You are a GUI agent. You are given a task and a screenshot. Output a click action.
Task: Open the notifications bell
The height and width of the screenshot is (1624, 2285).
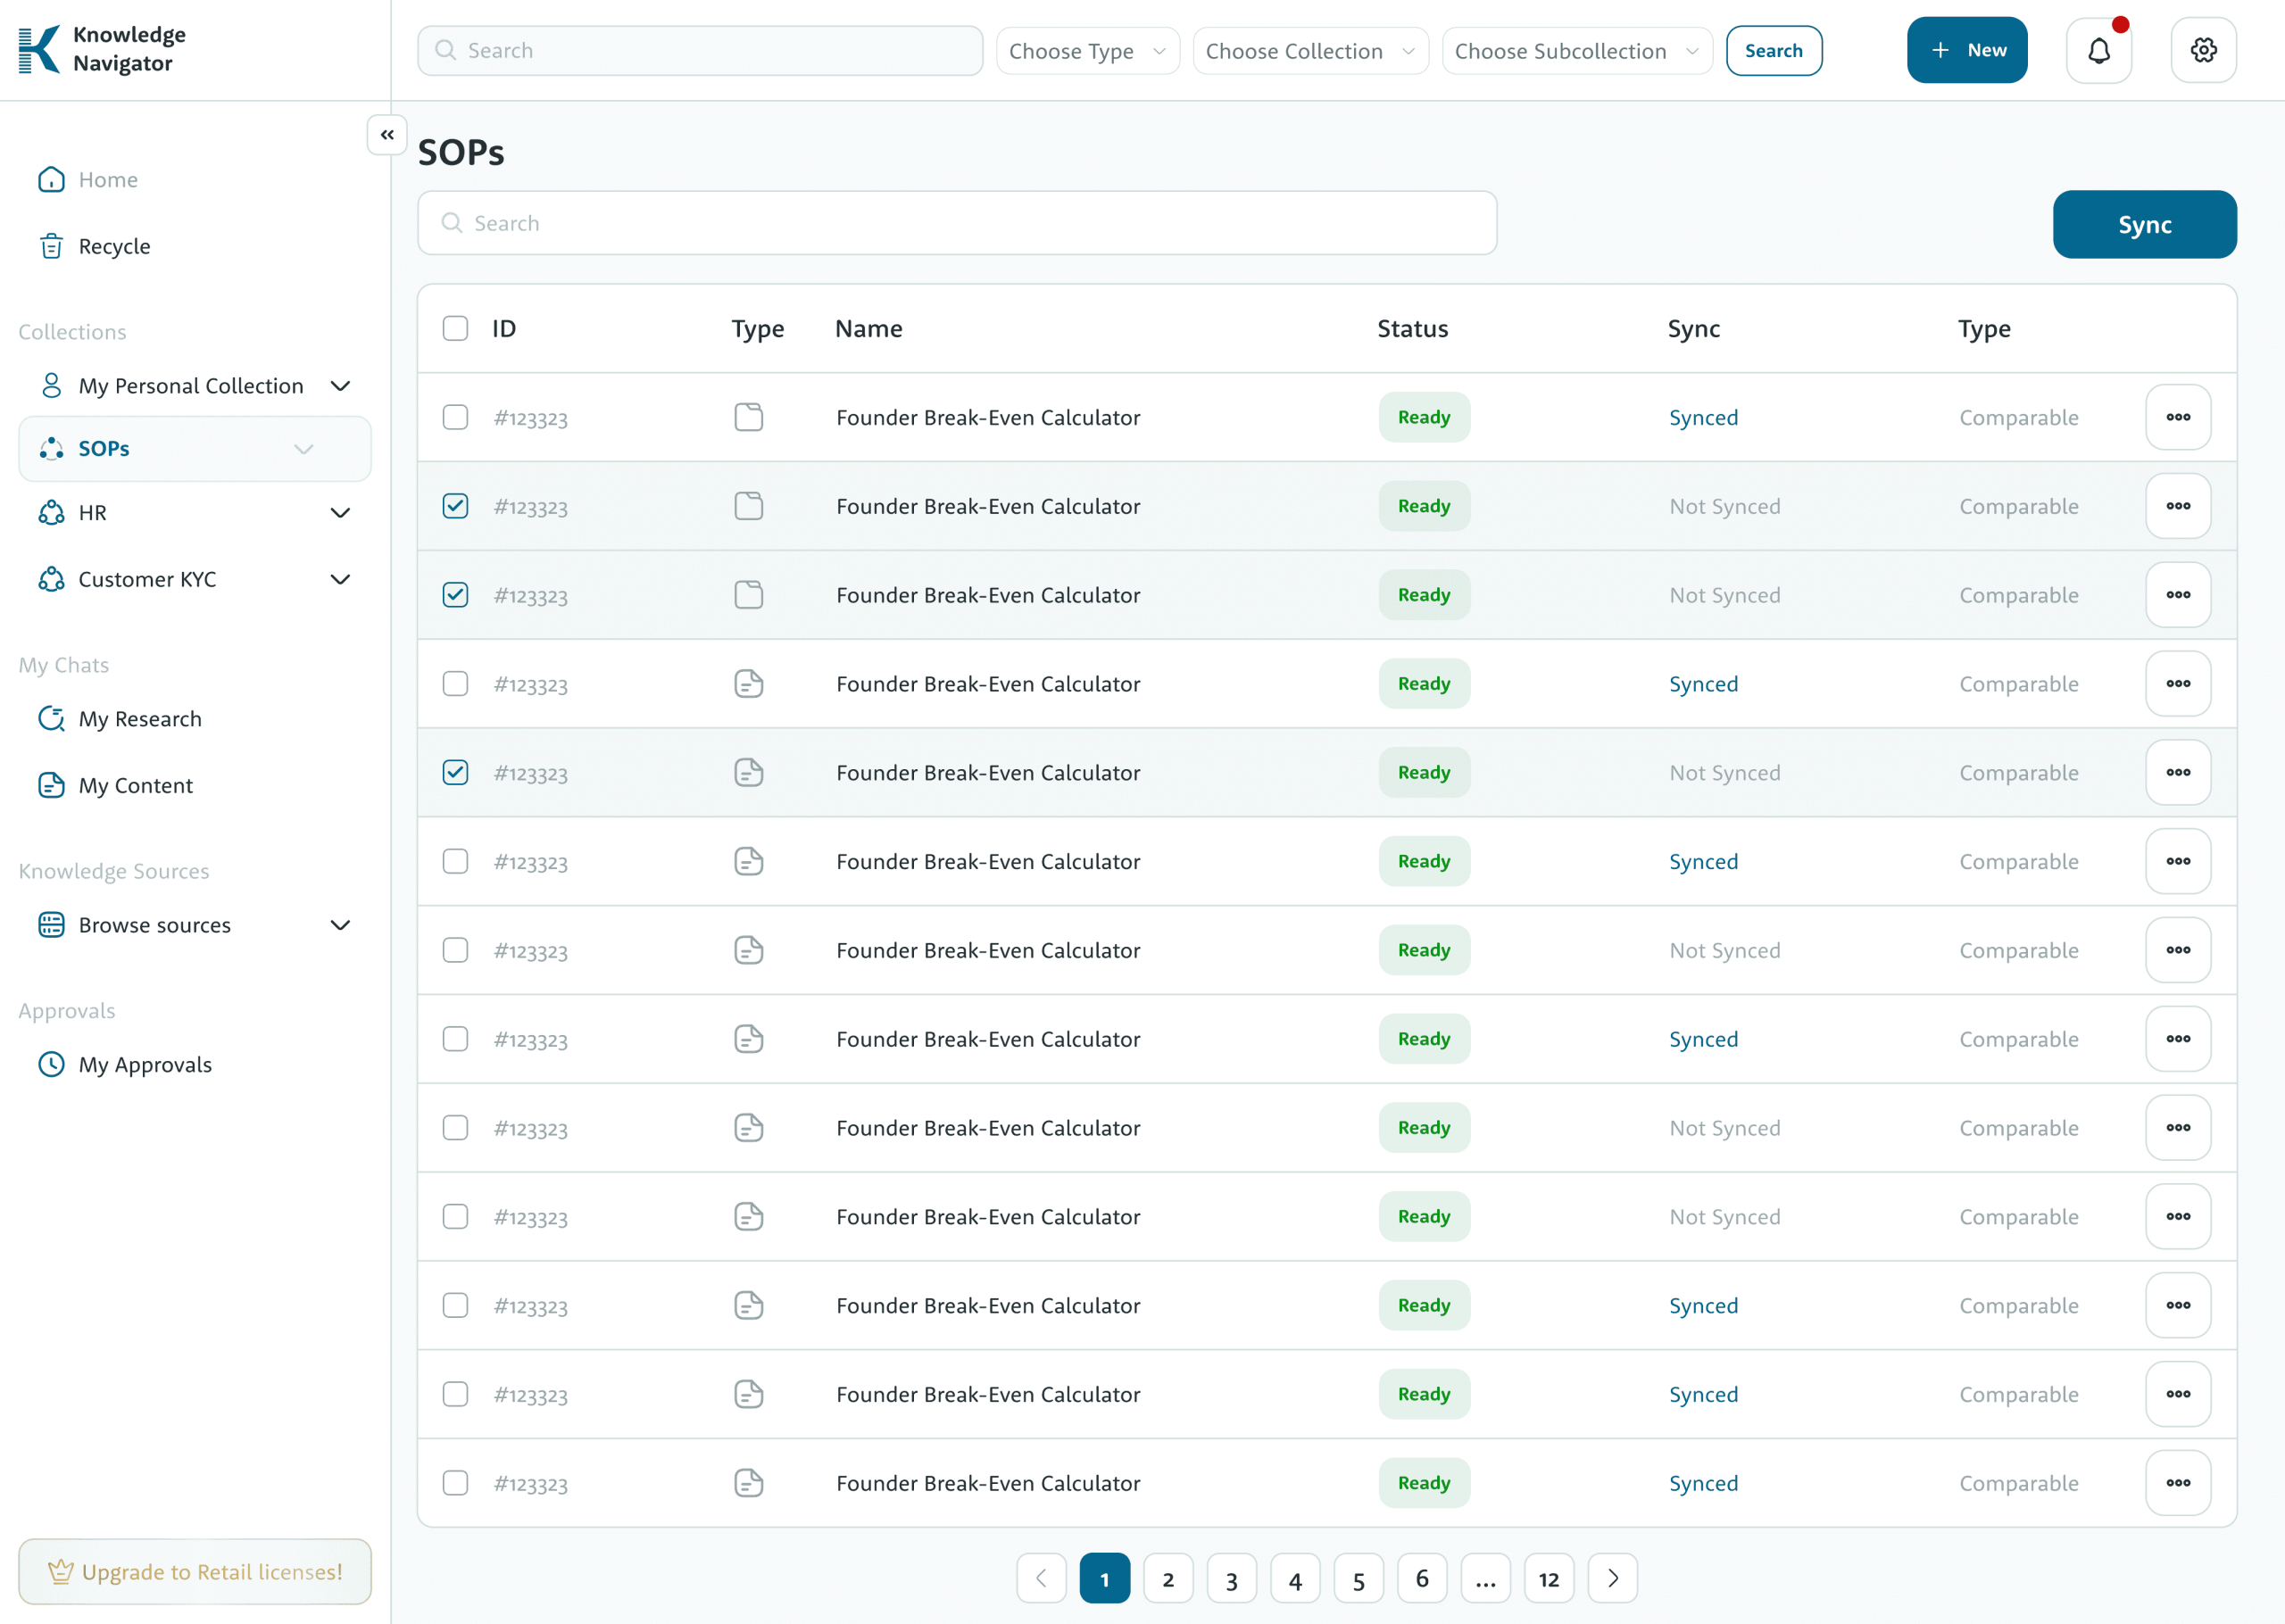[x=2098, y=50]
